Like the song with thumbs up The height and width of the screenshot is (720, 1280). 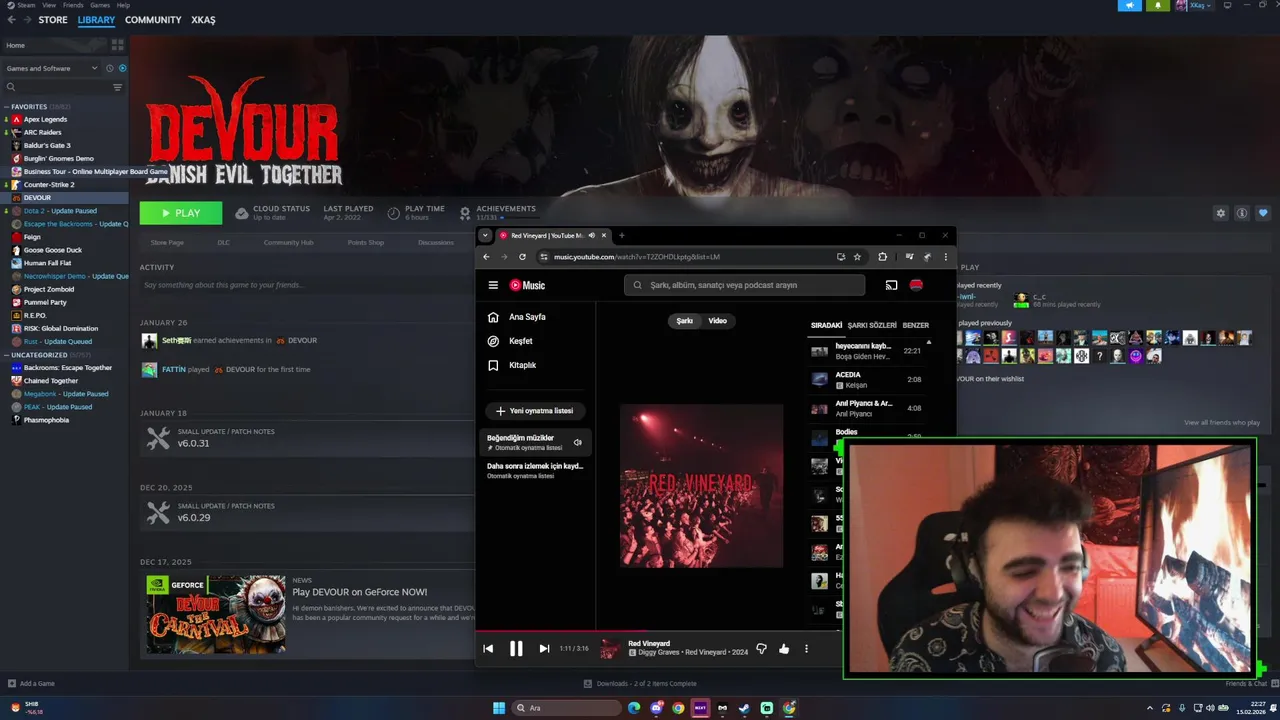tap(784, 649)
